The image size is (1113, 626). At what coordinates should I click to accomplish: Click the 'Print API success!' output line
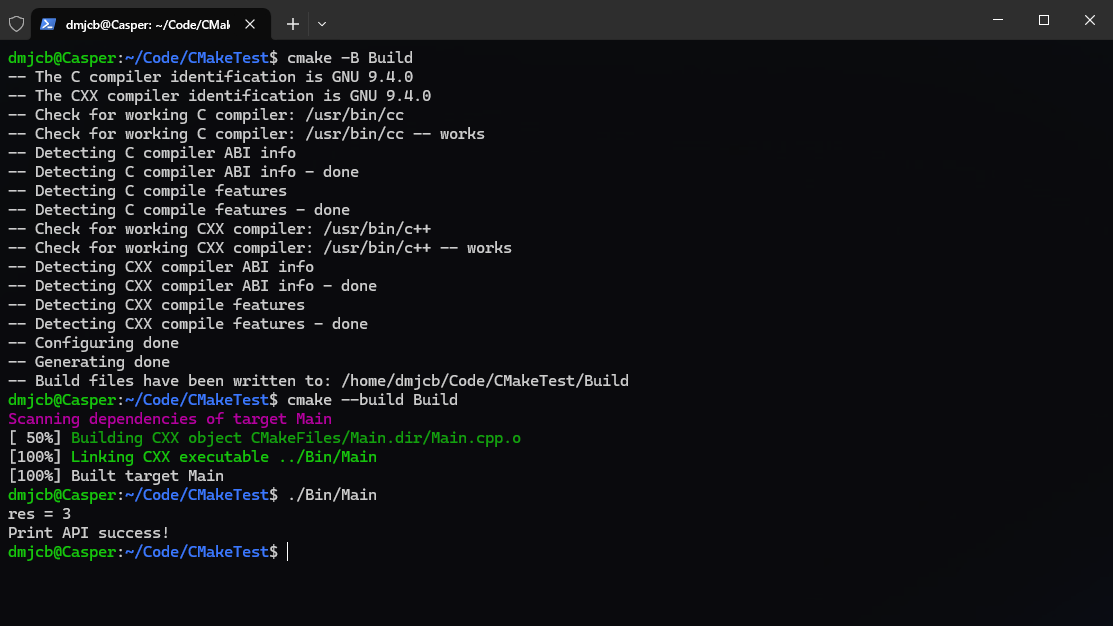[x=89, y=533]
